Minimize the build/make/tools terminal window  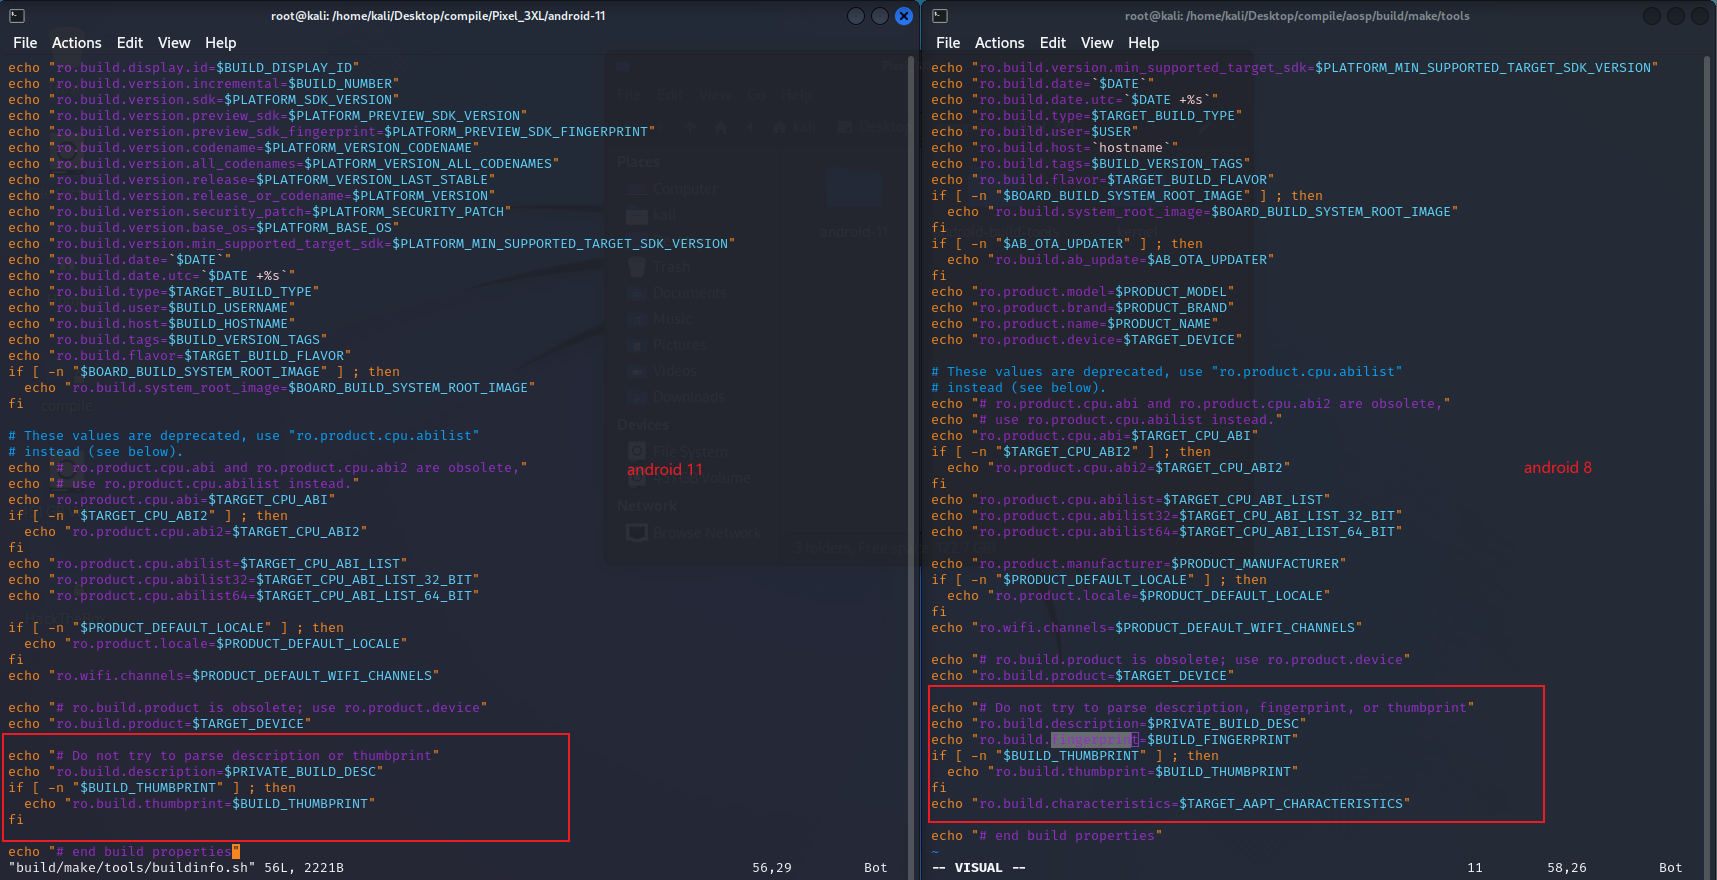click(x=1652, y=16)
